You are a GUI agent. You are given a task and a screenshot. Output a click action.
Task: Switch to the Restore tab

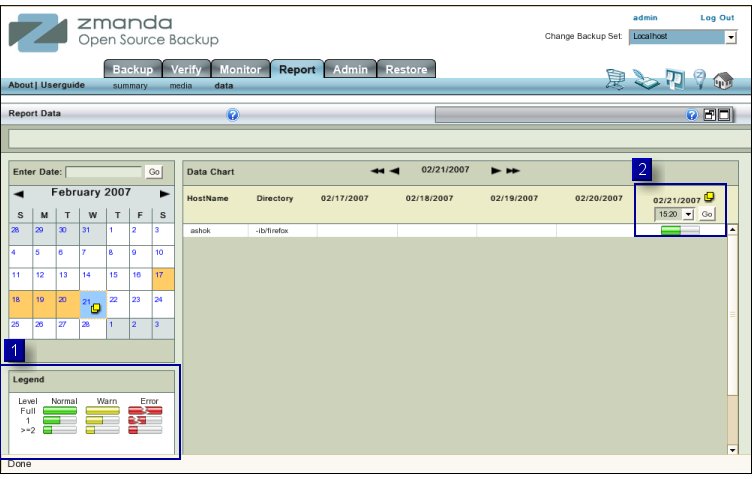(406, 70)
